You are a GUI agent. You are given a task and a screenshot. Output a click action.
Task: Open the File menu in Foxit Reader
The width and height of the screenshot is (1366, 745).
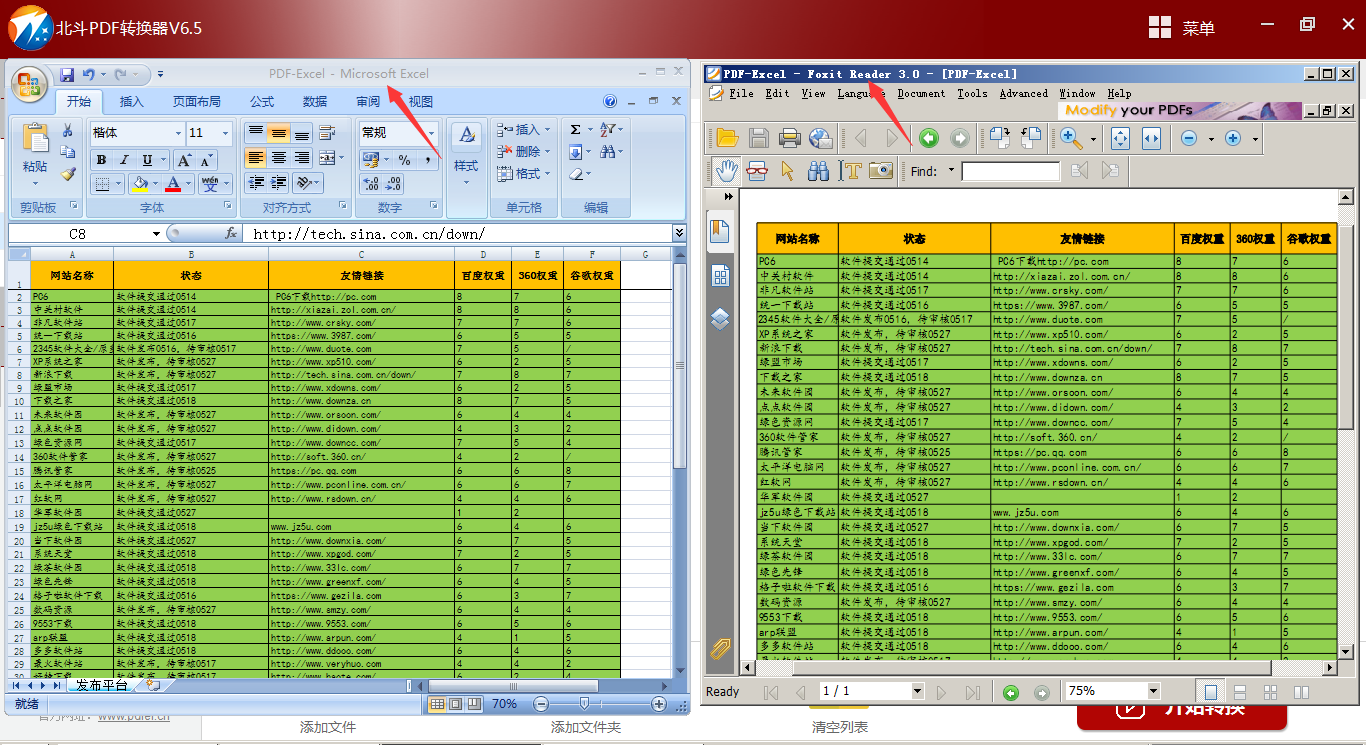click(x=741, y=94)
